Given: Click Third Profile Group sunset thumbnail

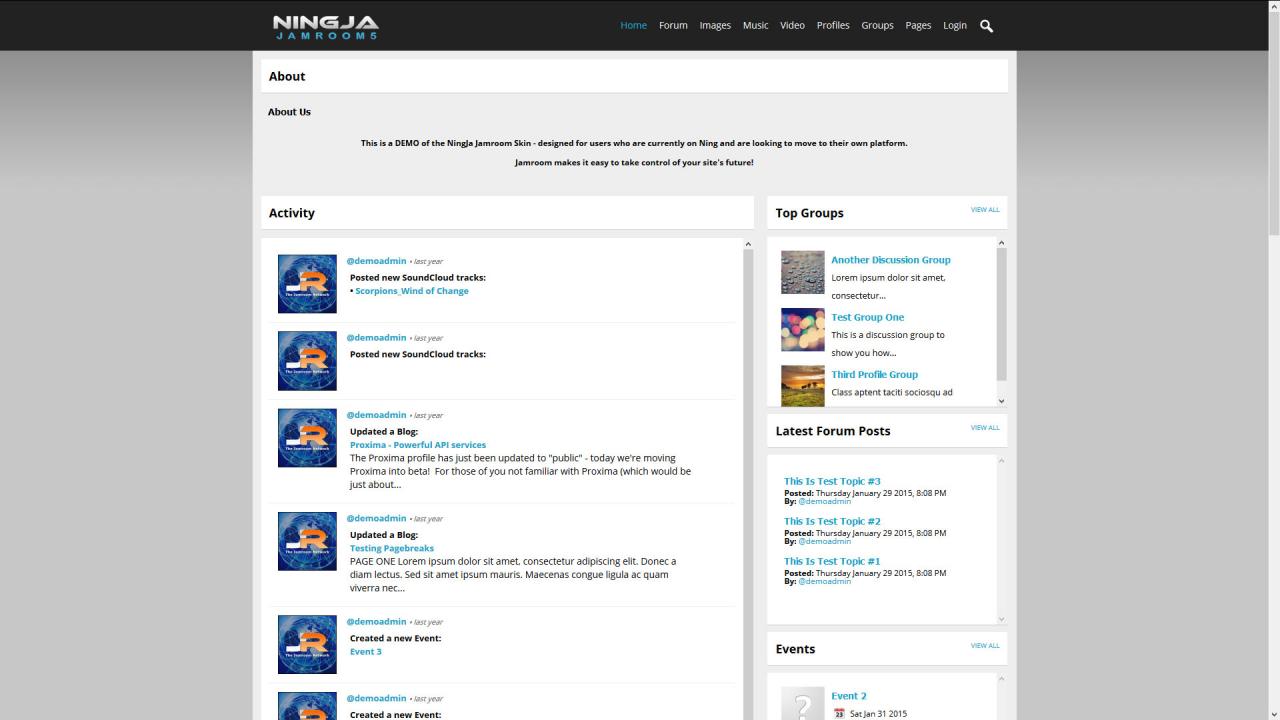Looking at the screenshot, I should 803,386.
